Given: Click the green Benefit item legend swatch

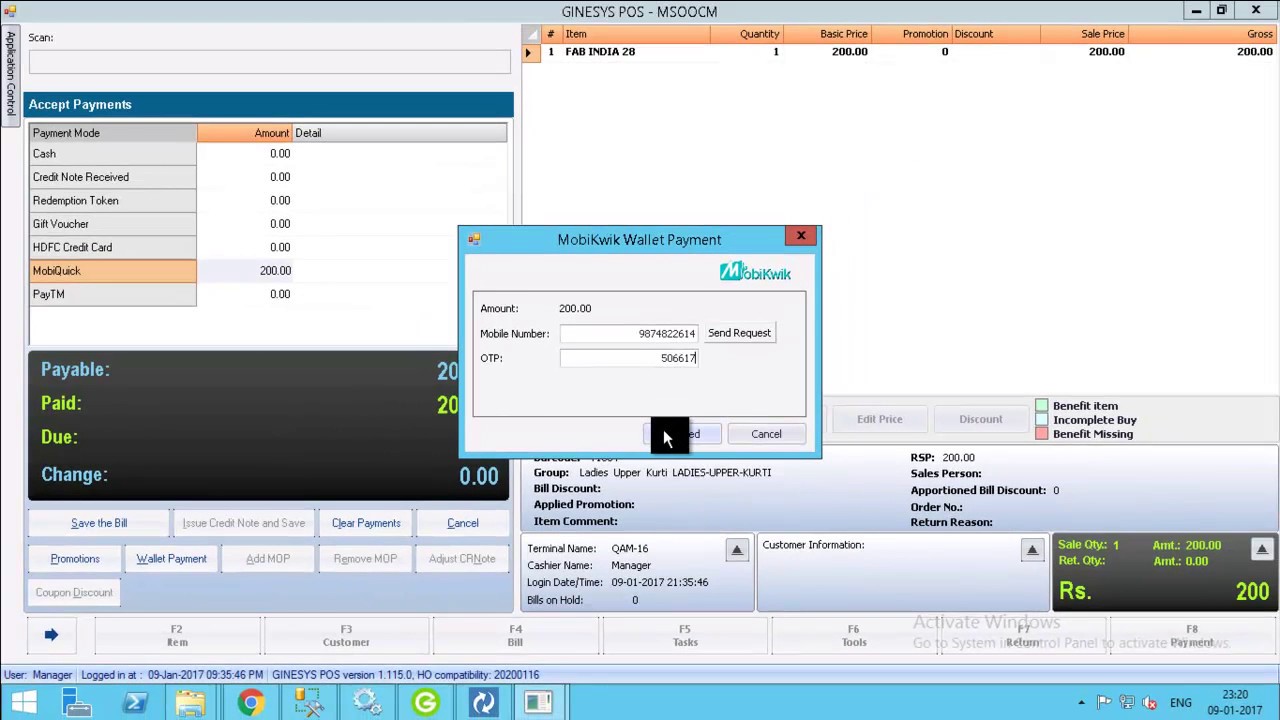Looking at the screenshot, I should [1042, 406].
